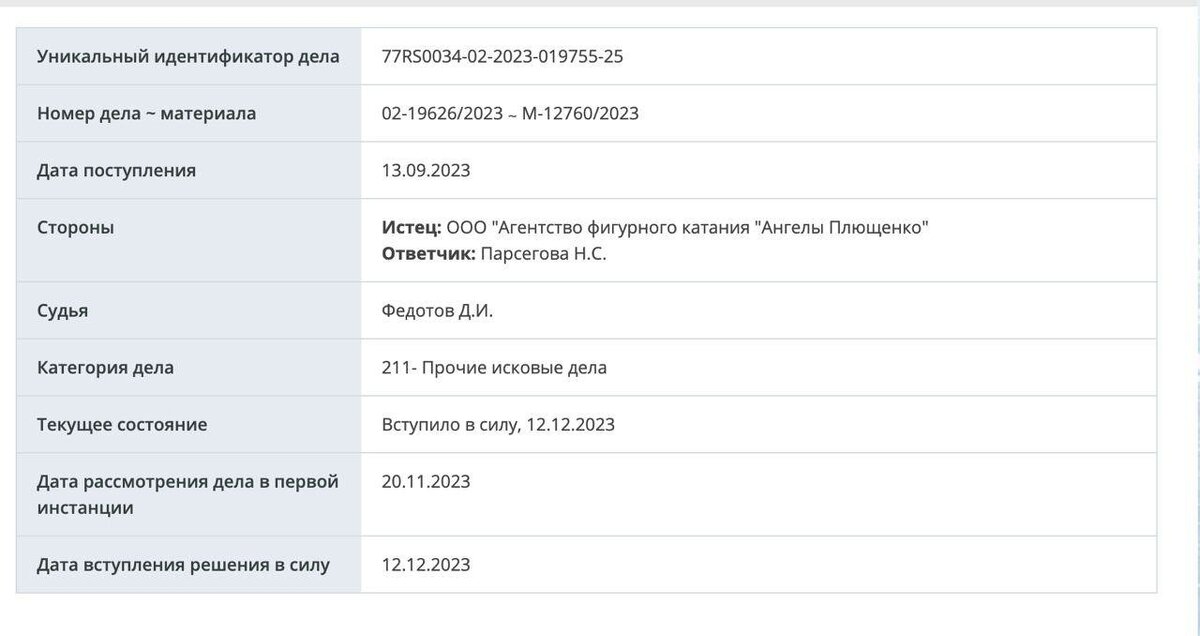Click the Дата вступления решения в силу label
Screen dimensions: 1200x636
183,565
